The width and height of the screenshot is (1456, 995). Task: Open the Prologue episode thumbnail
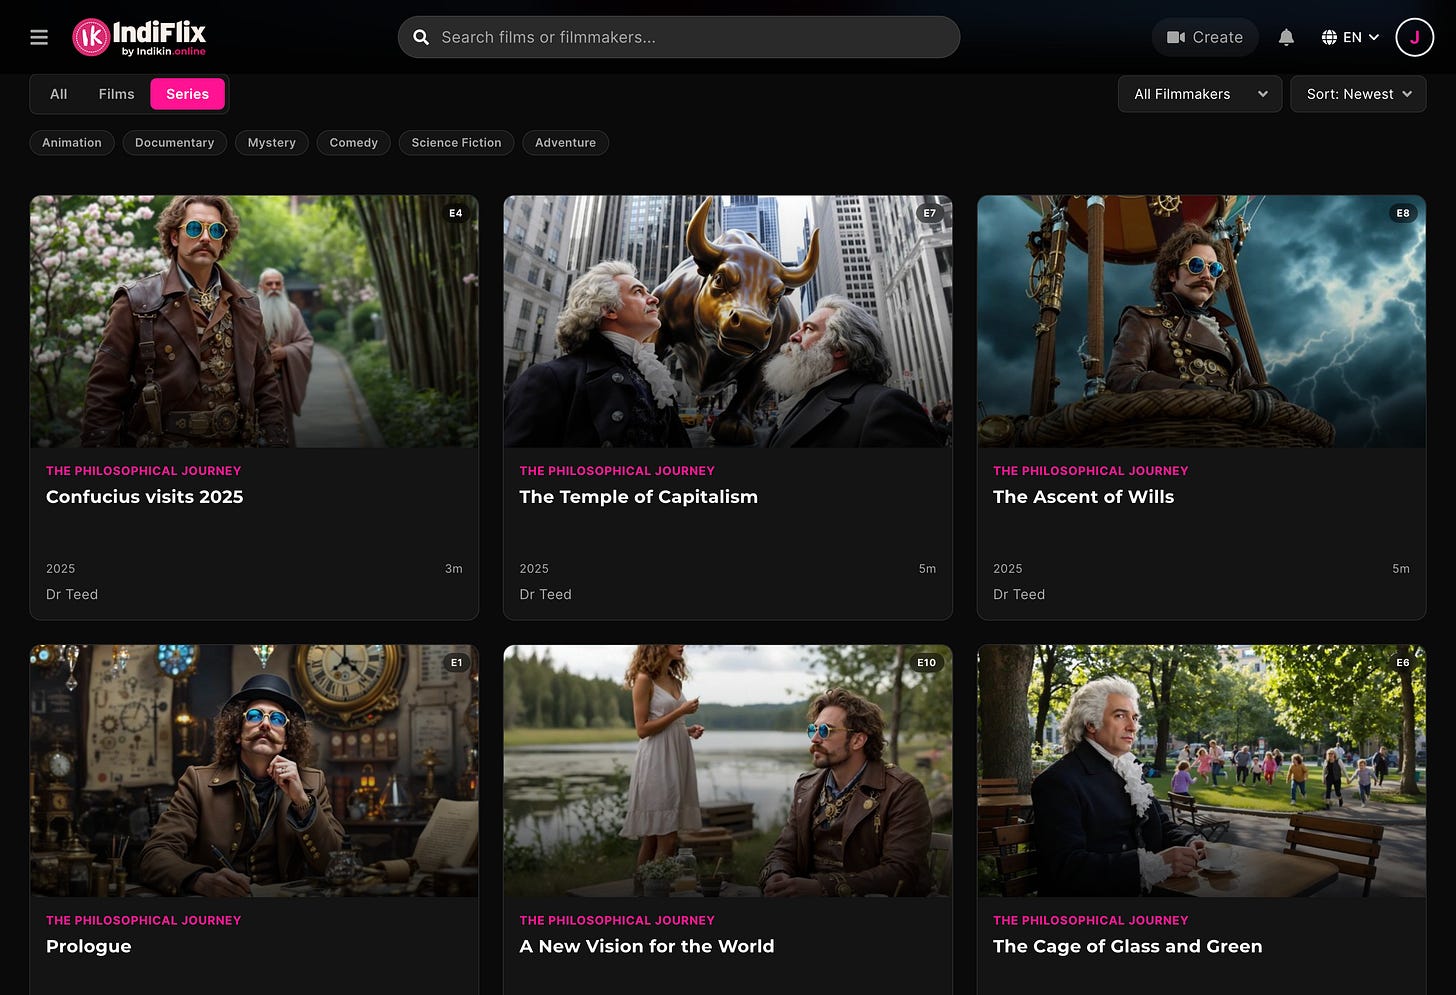pyautogui.click(x=254, y=770)
